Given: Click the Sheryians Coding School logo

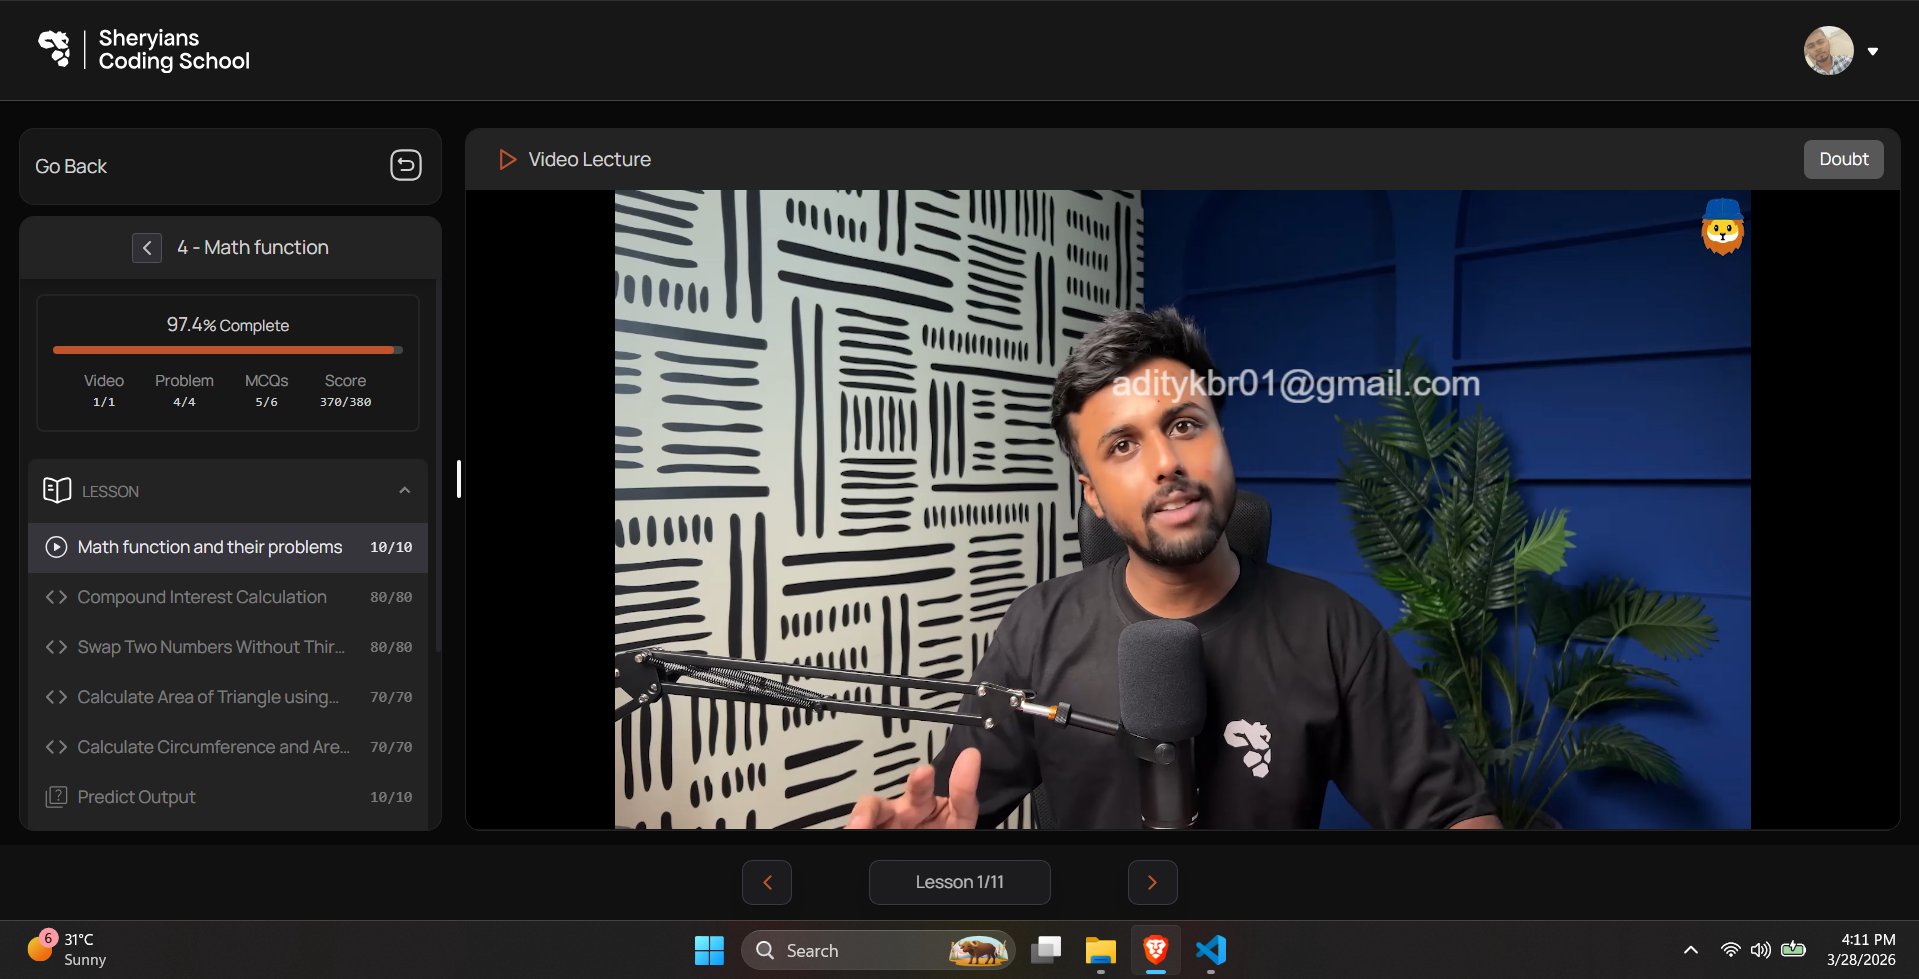Looking at the screenshot, I should pos(54,49).
